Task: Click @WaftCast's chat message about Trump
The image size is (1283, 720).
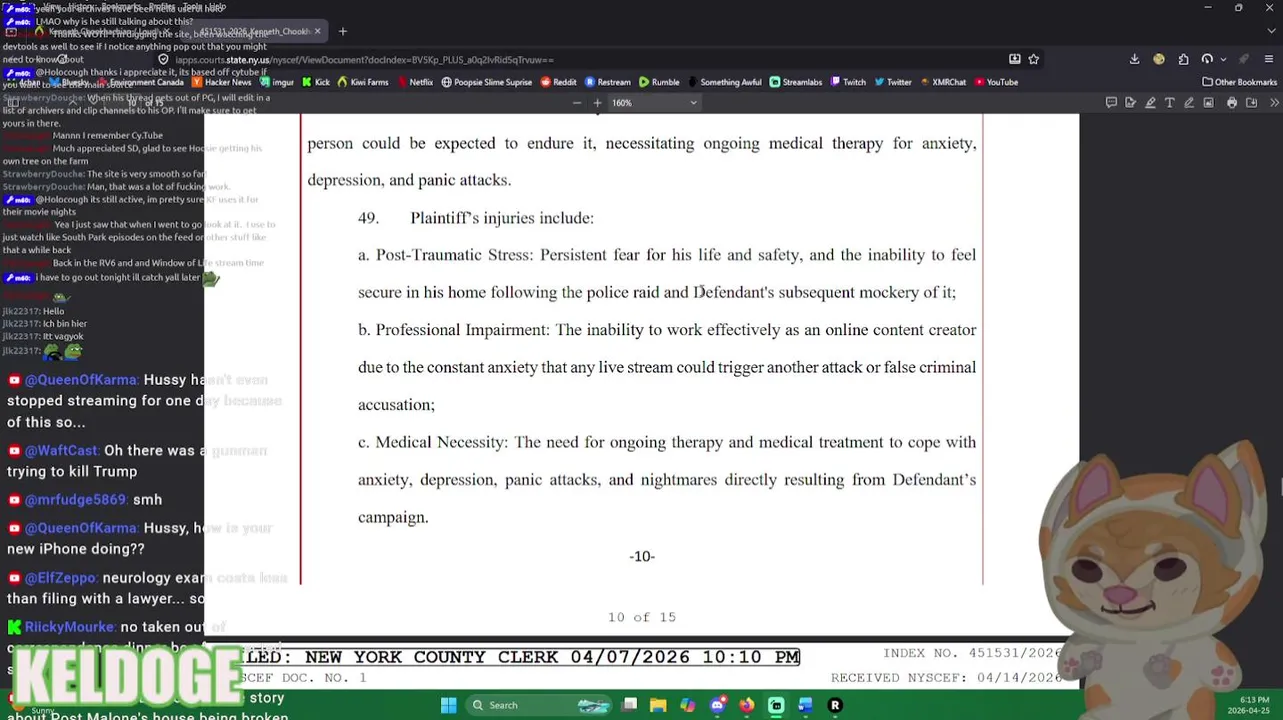Action: 138,461
